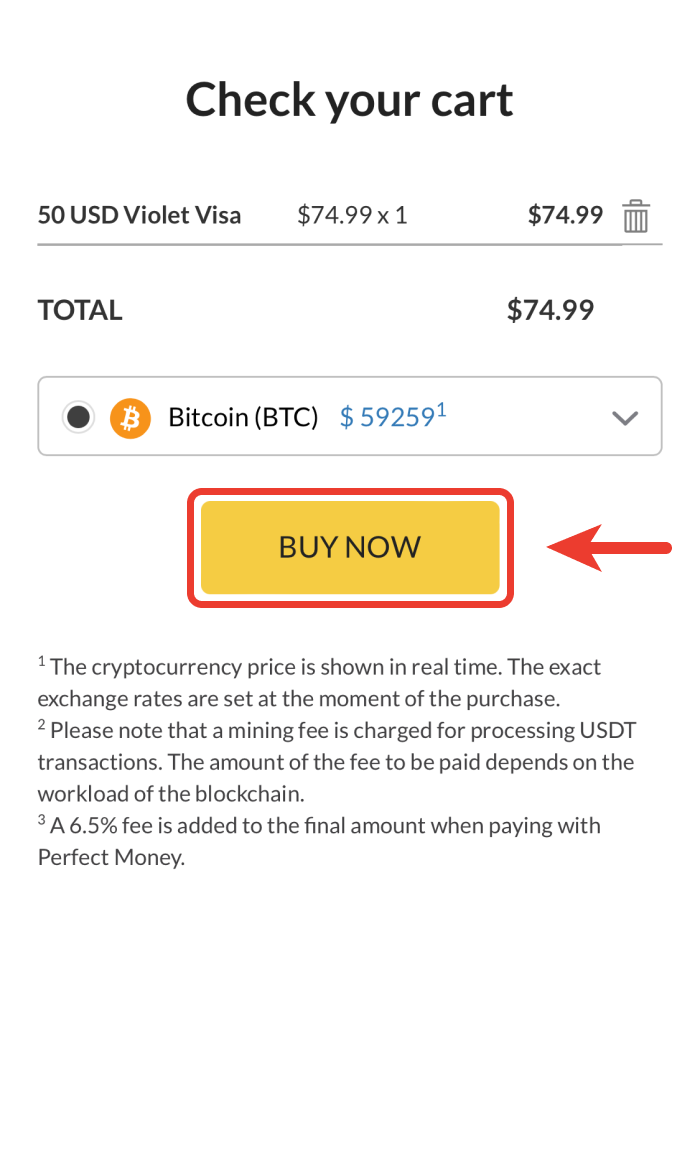This screenshot has height=1175, width=700.
Task: Click the Check your cart heading
Action: tap(349, 100)
